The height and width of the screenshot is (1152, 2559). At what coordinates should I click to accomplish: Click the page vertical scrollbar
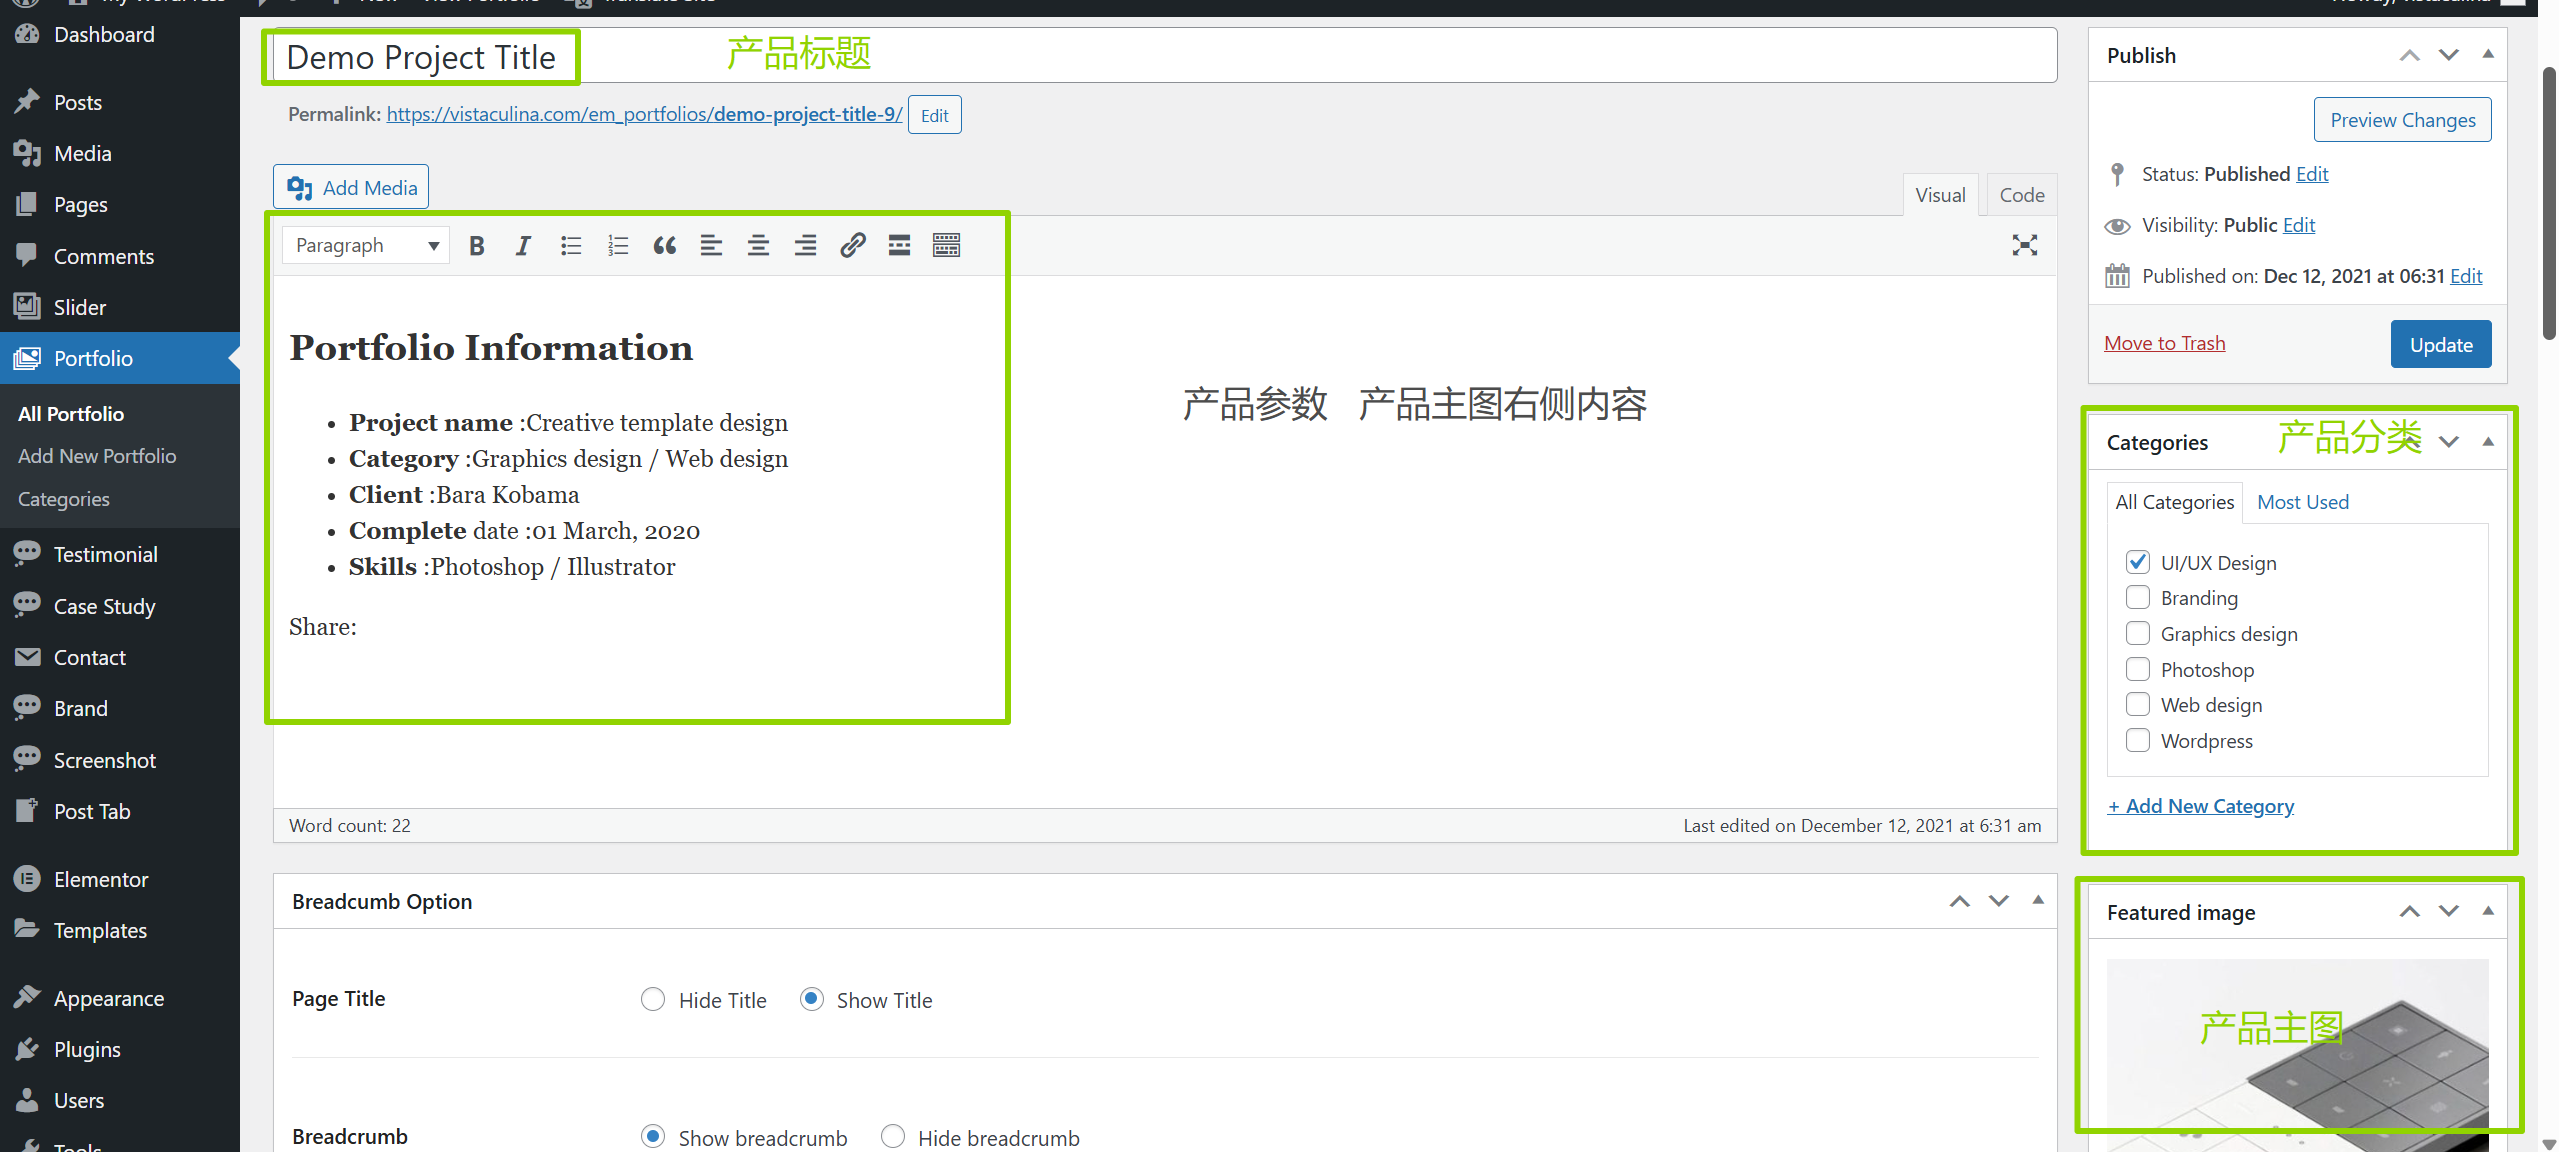[x=2549, y=200]
